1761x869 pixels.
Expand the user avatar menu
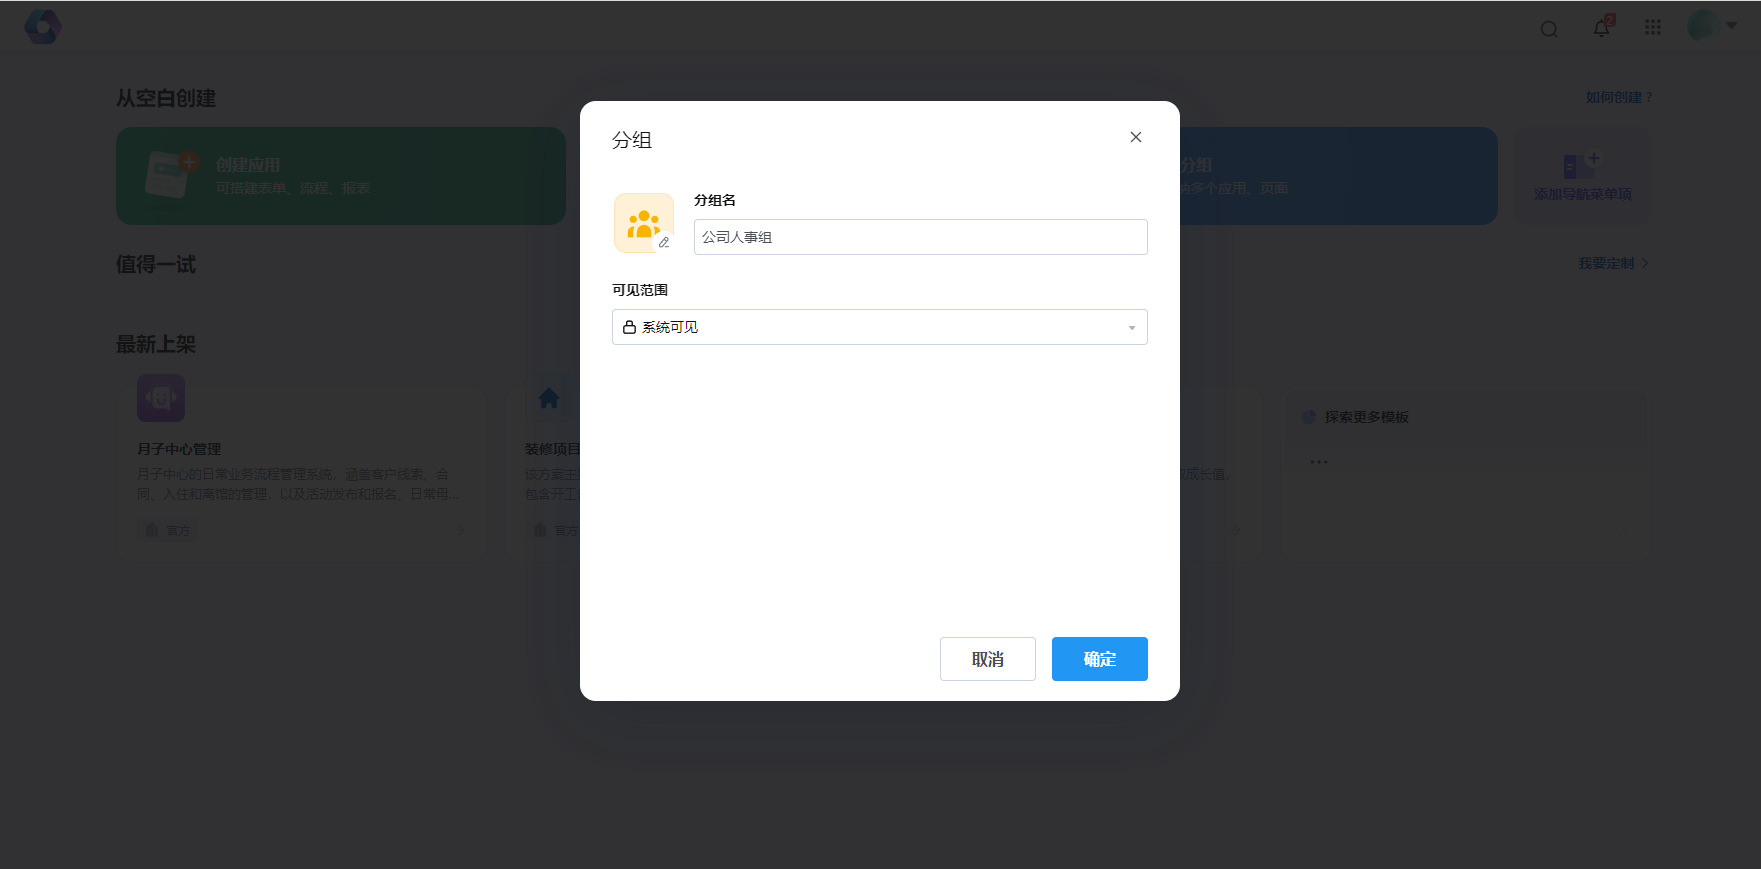1711,26
